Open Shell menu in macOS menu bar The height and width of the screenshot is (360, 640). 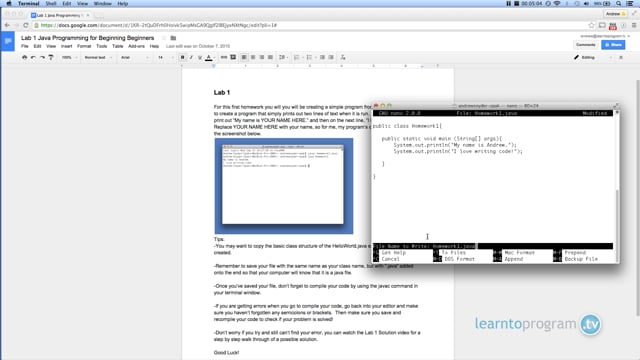51,4
